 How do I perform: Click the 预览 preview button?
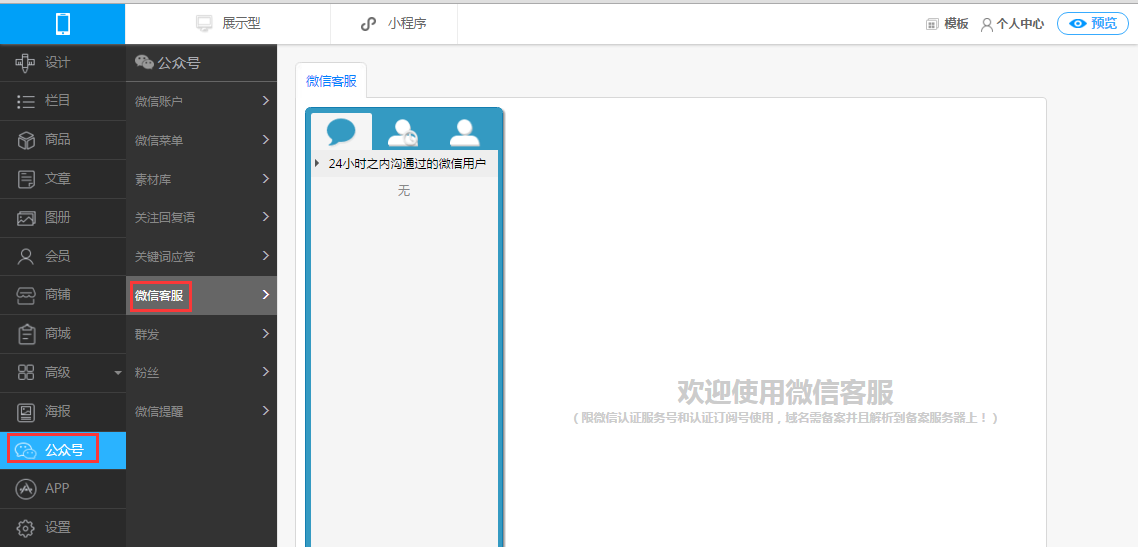(1093, 23)
